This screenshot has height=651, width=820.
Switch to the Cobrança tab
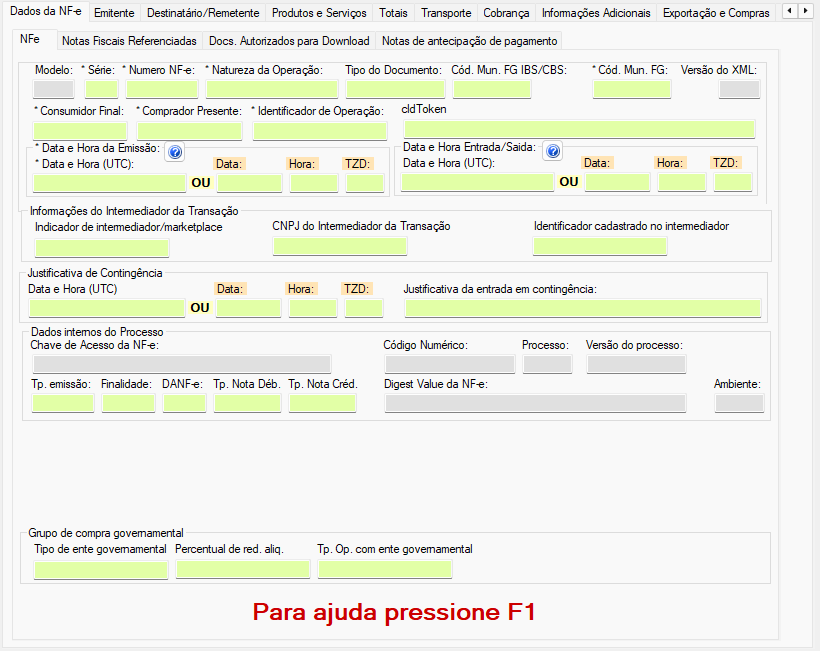point(506,13)
